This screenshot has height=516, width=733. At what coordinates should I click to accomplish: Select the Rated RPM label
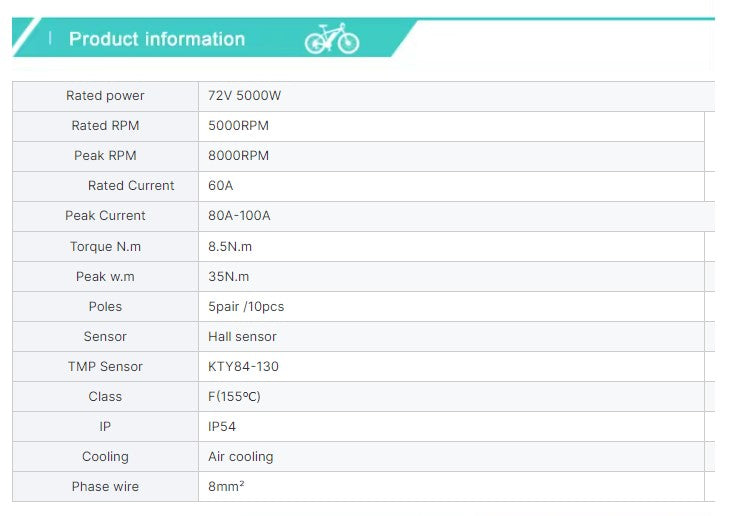[105, 126]
